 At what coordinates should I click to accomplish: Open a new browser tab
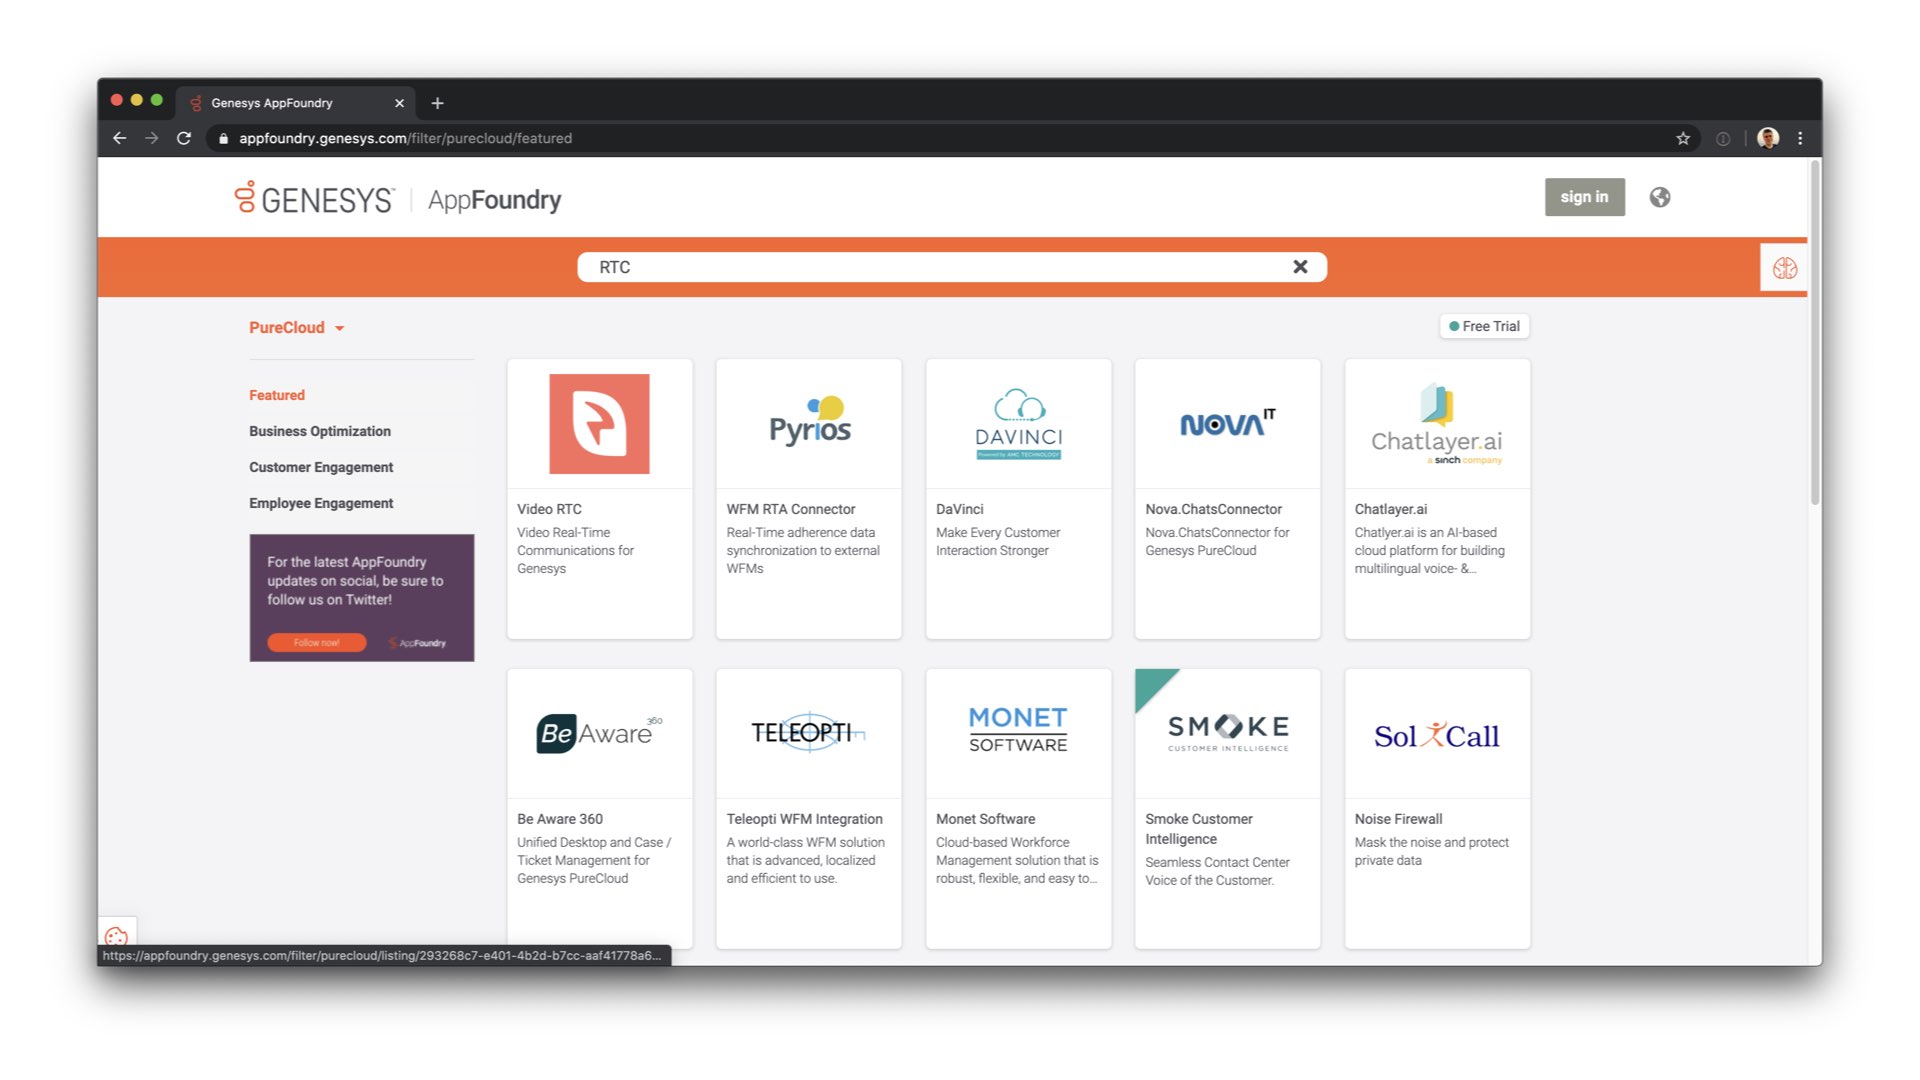(x=437, y=103)
